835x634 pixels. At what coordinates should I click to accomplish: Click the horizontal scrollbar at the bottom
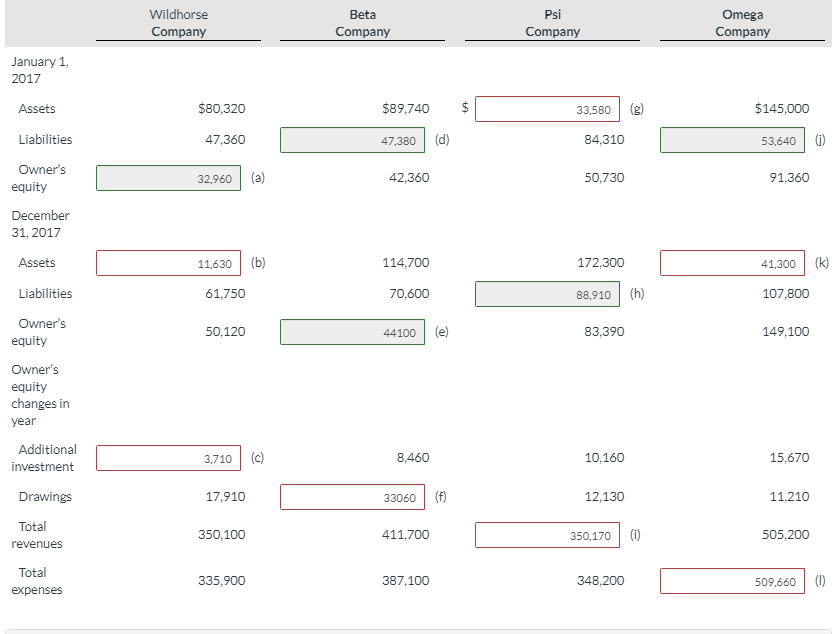417,630
